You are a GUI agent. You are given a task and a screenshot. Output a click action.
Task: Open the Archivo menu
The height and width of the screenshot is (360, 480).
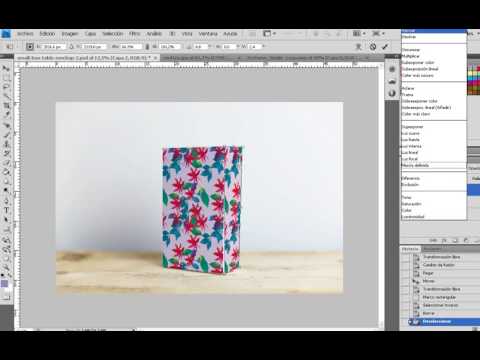point(25,34)
